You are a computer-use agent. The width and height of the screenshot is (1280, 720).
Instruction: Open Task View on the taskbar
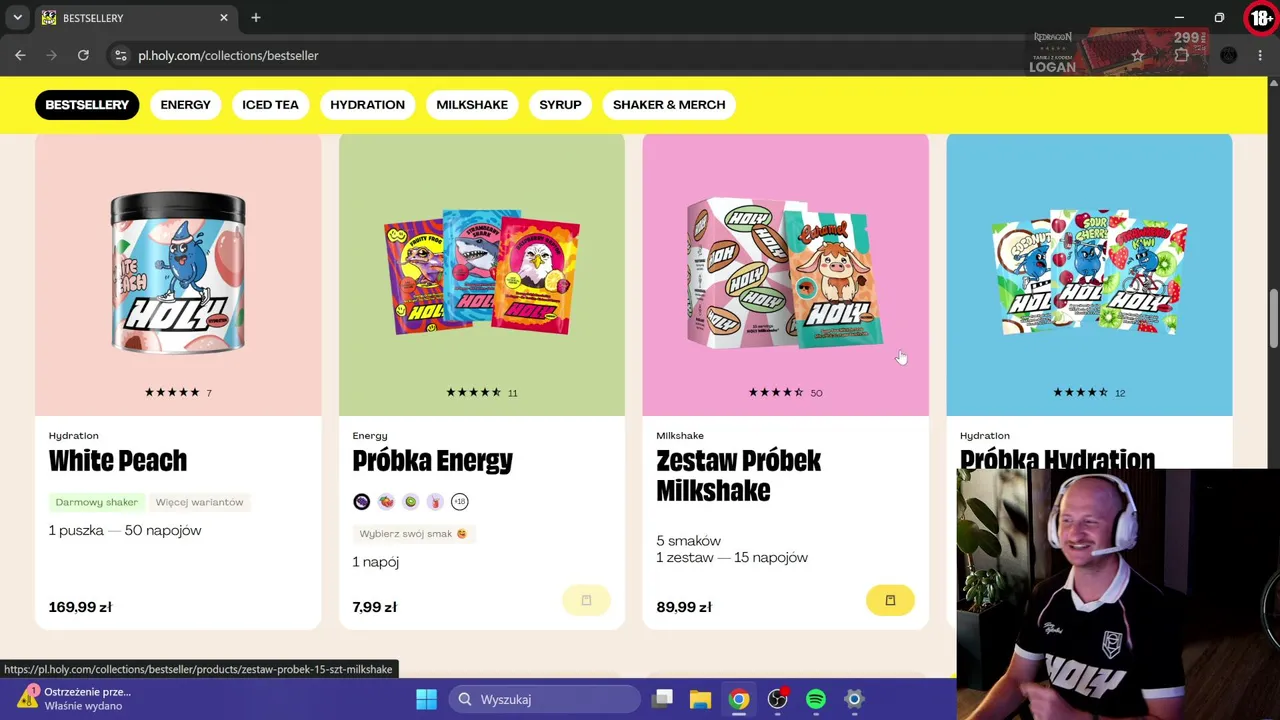click(662, 699)
